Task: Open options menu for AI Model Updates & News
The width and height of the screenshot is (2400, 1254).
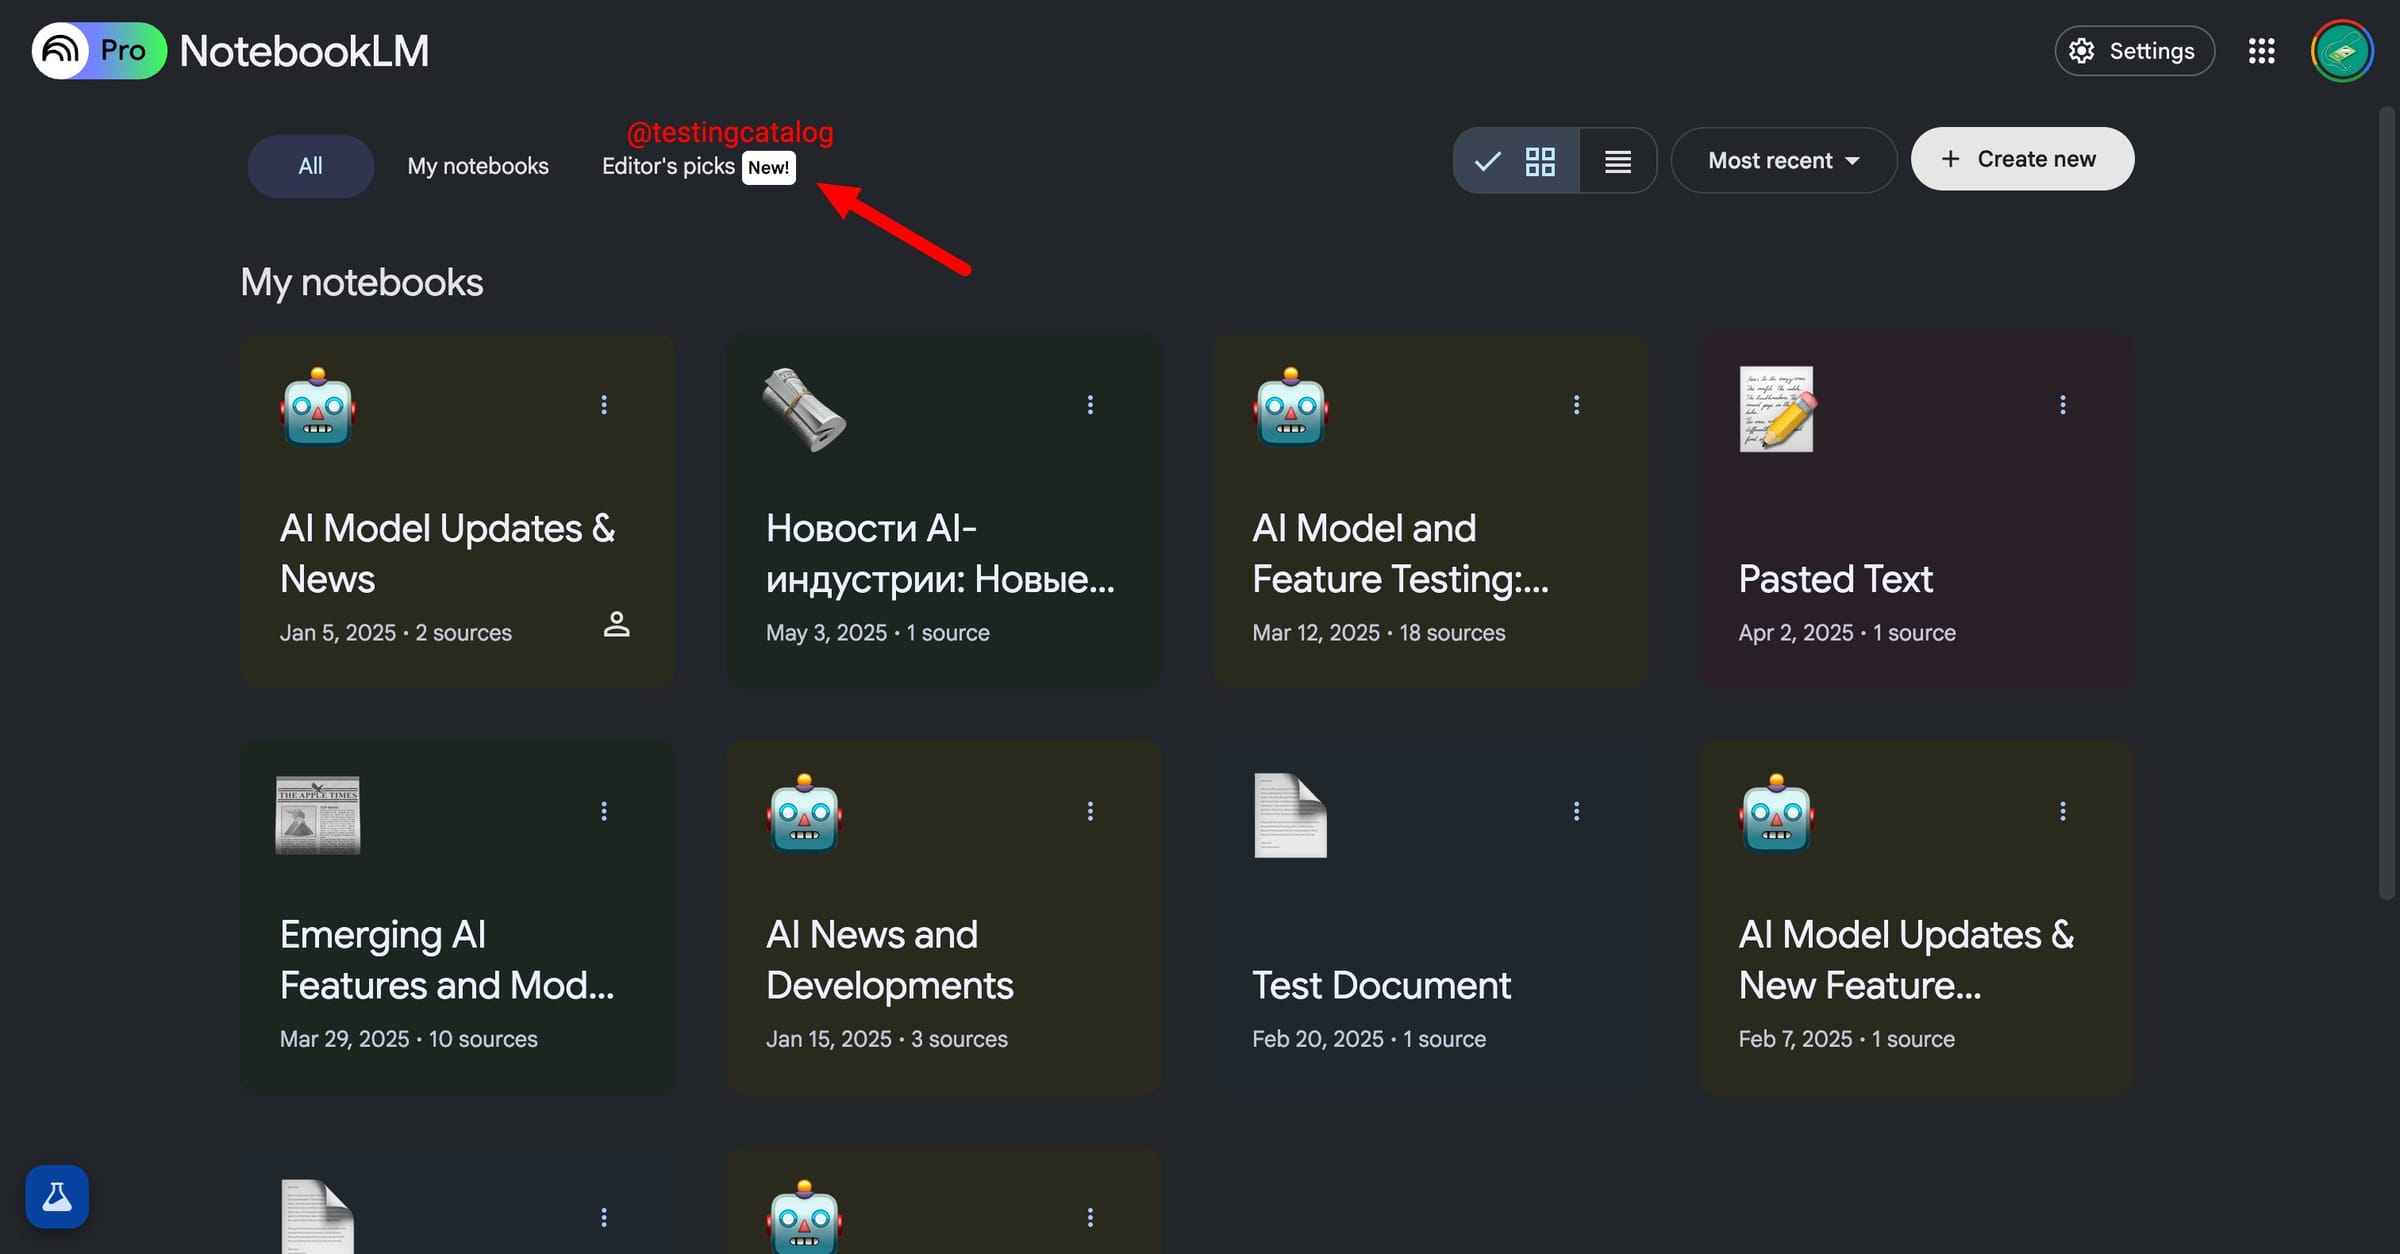Action: tap(604, 403)
